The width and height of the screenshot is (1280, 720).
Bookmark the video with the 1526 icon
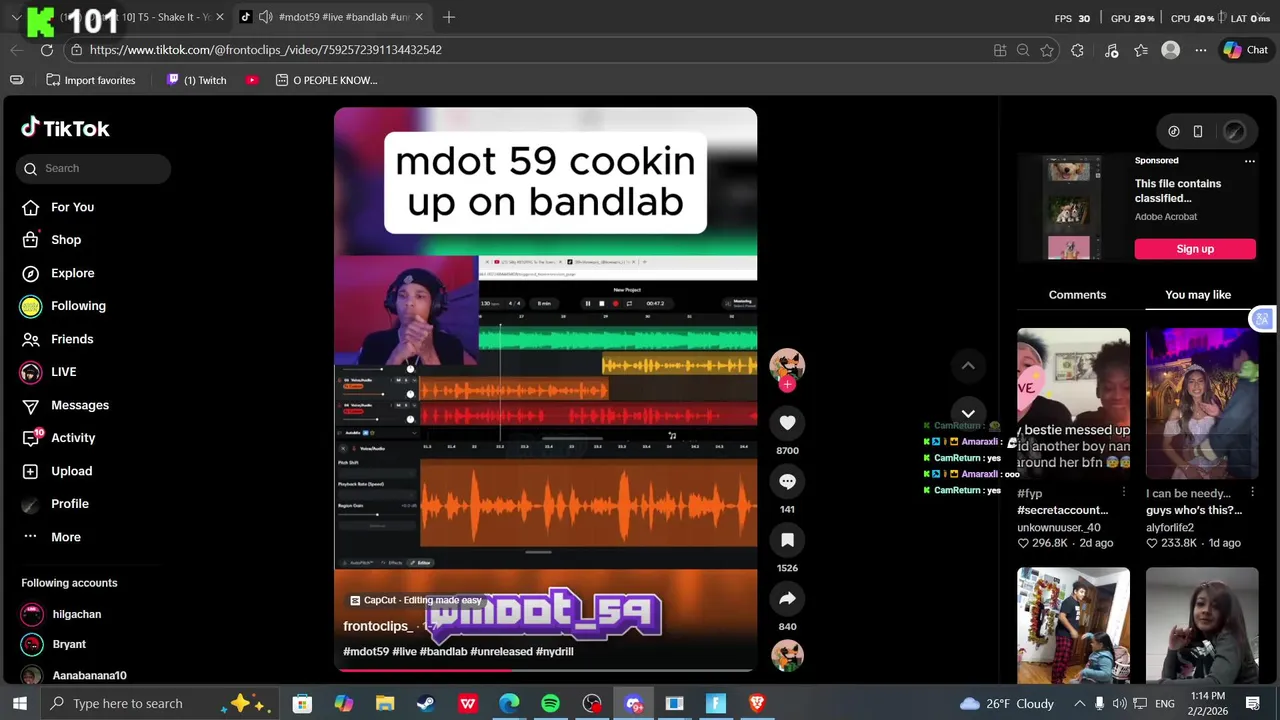[787, 540]
